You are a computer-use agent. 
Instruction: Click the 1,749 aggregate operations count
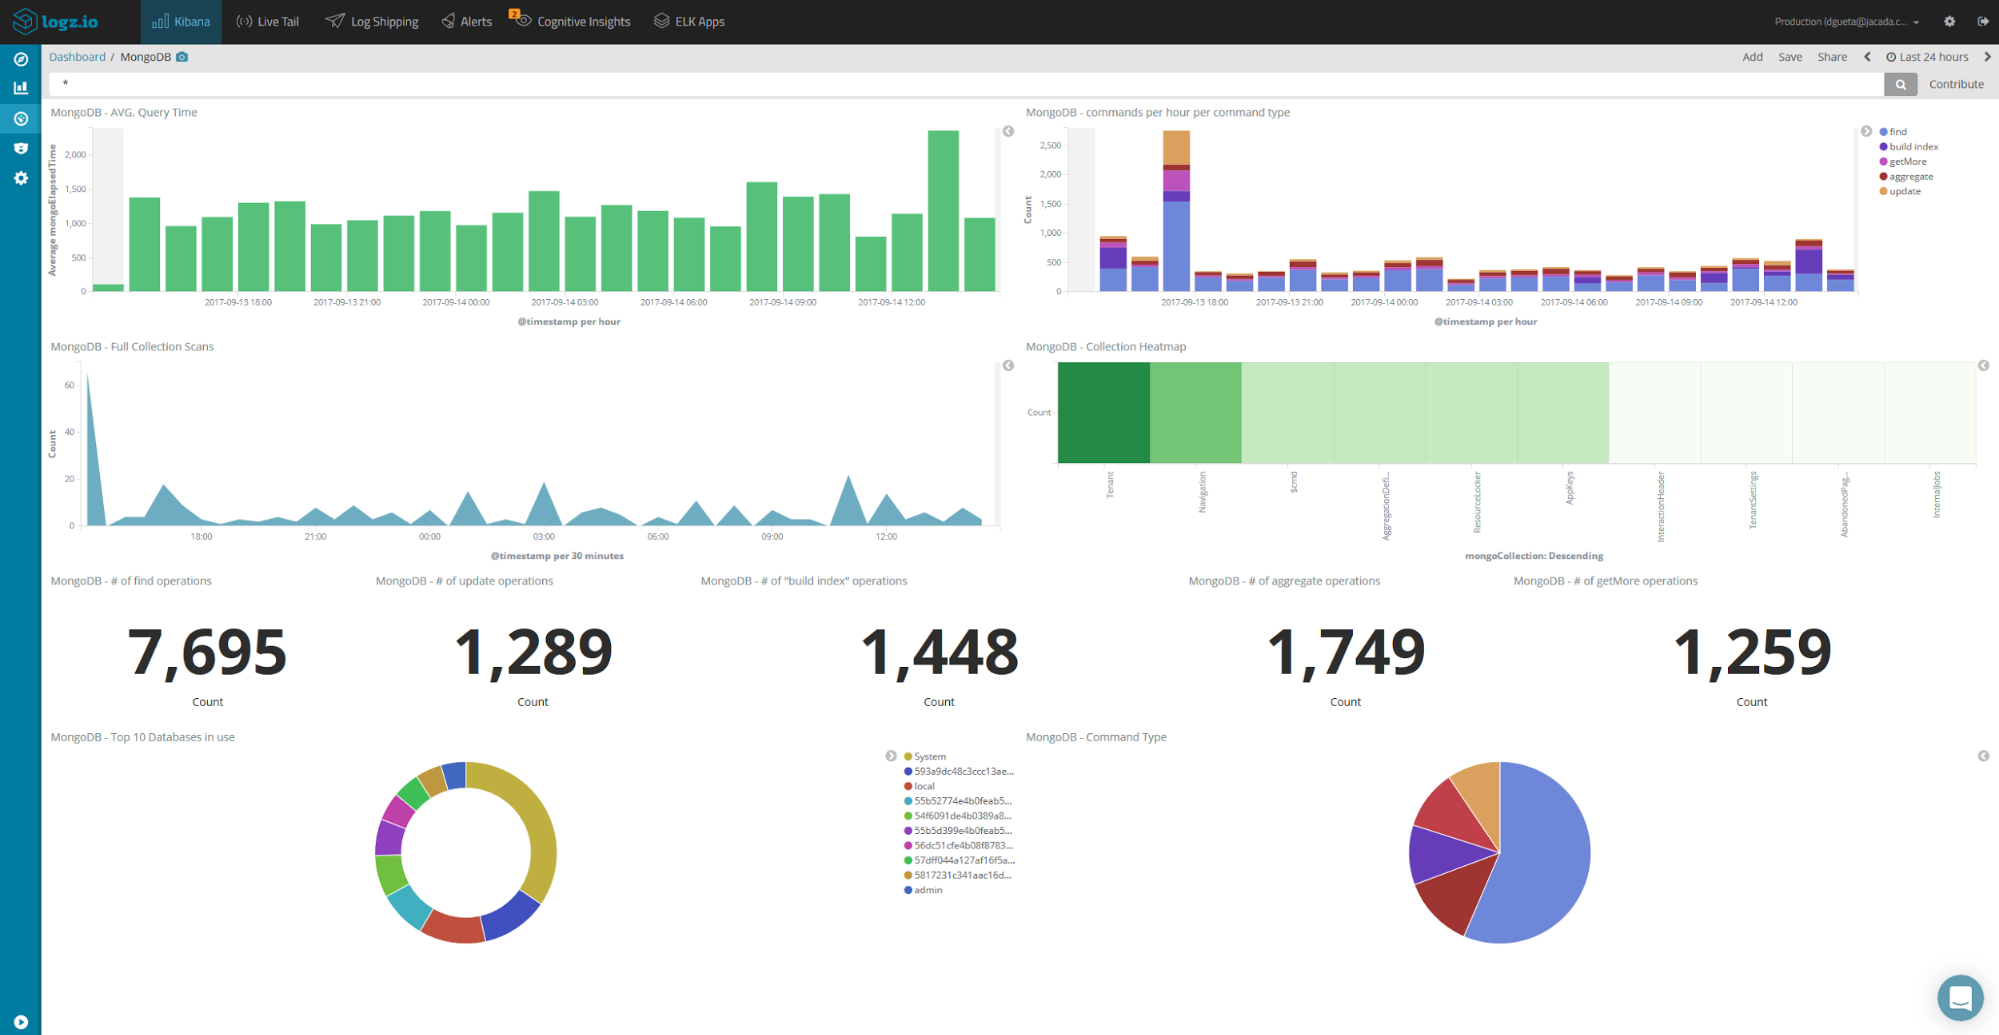pyautogui.click(x=1345, y=652)
